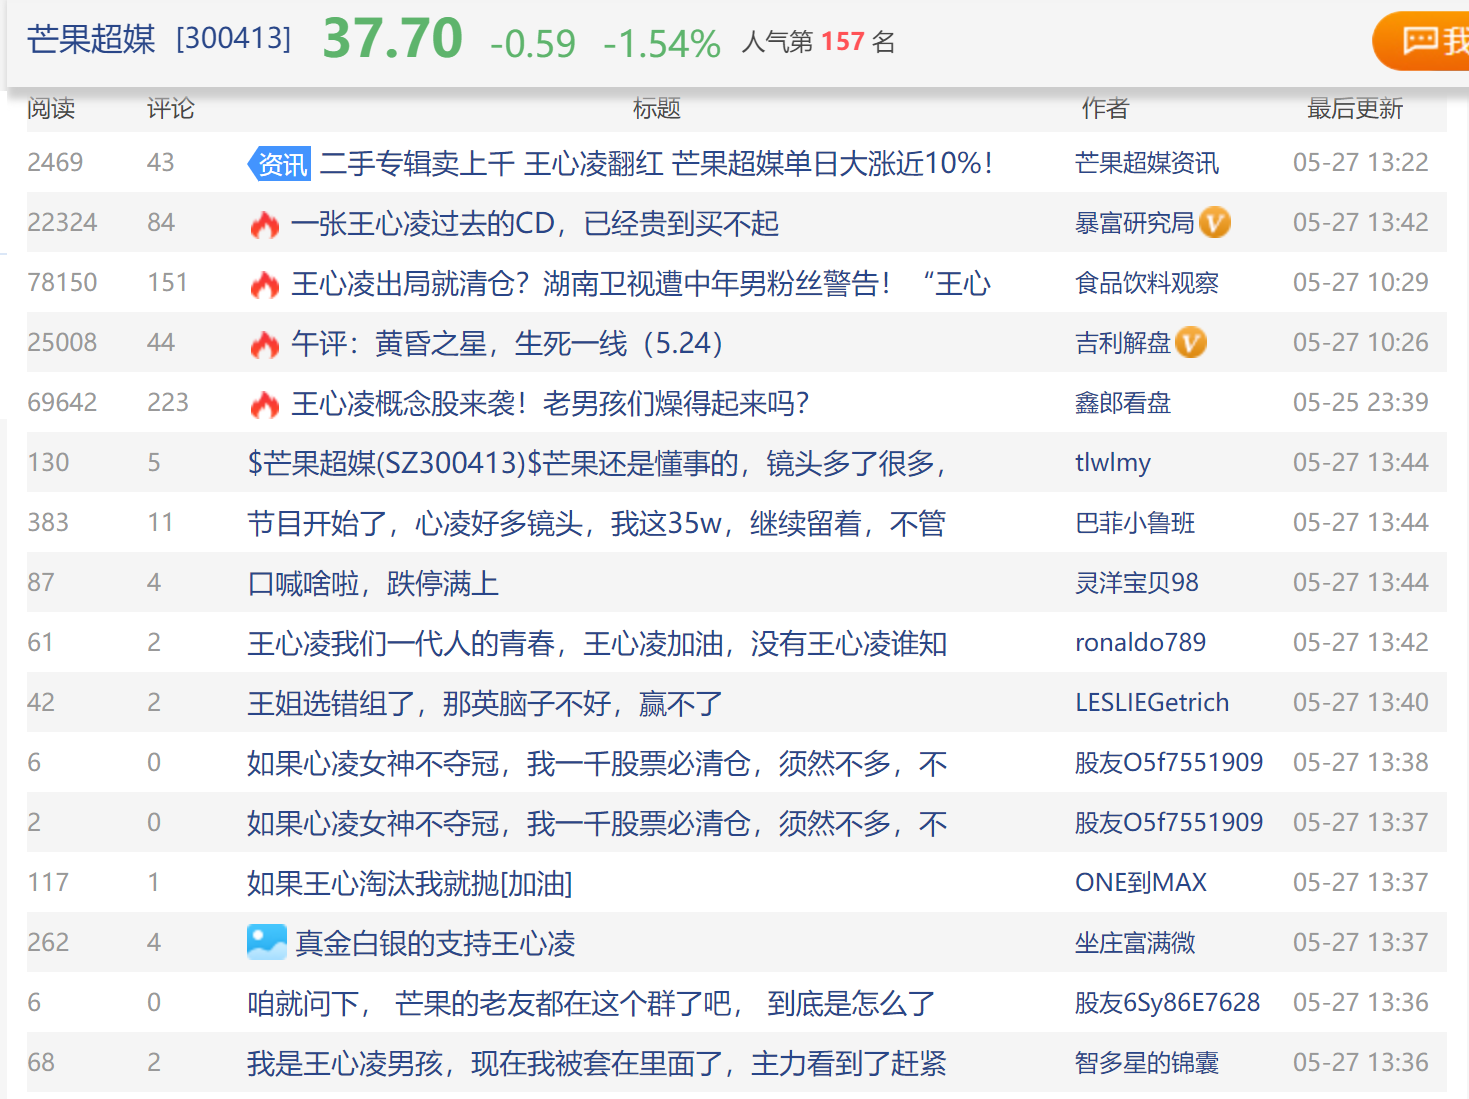Click the price change -0.59
The width and height of the screenshot is (1469, 1099).
tap(533, 43)
